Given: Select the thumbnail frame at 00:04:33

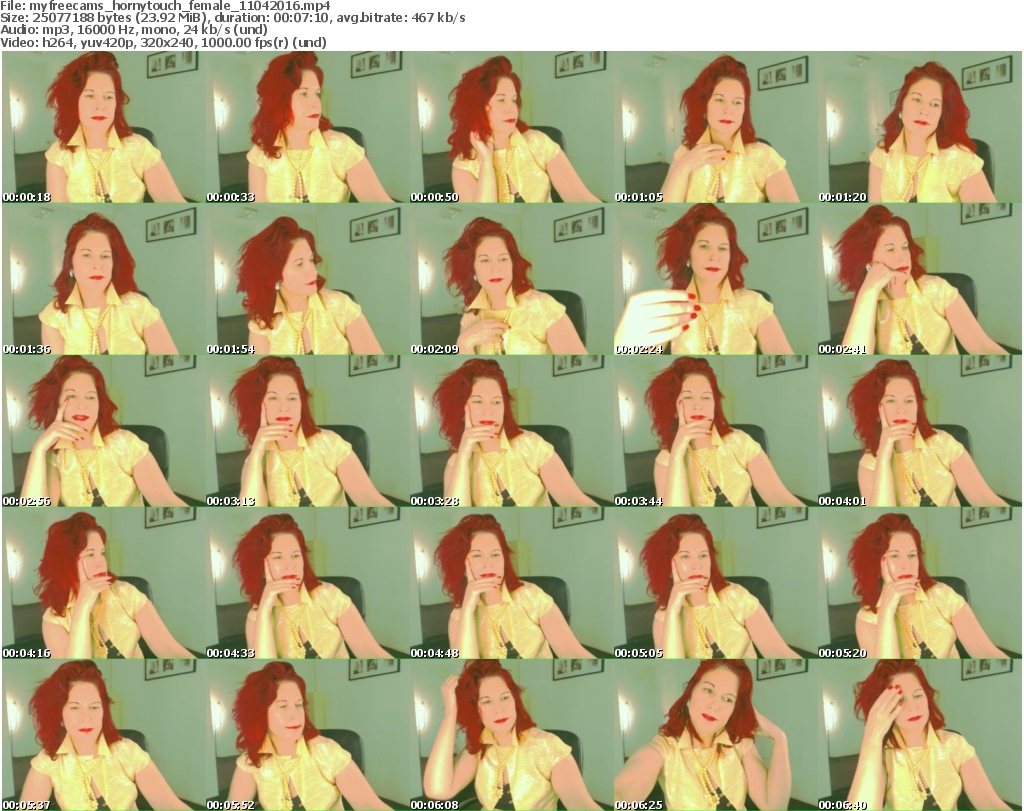Looking at the screenshot, I should click(x=308, y=583).
